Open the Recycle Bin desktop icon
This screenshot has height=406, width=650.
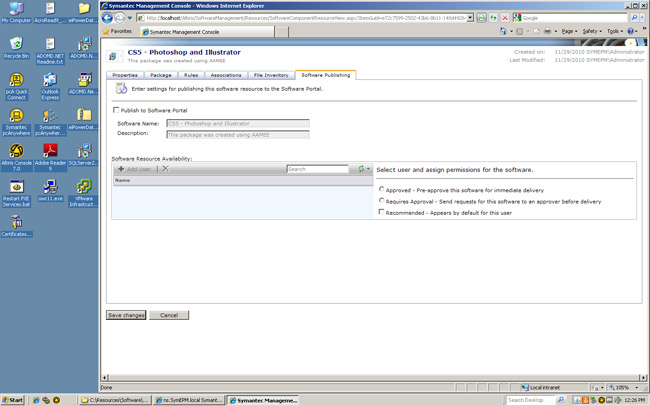tap(16, 48)
